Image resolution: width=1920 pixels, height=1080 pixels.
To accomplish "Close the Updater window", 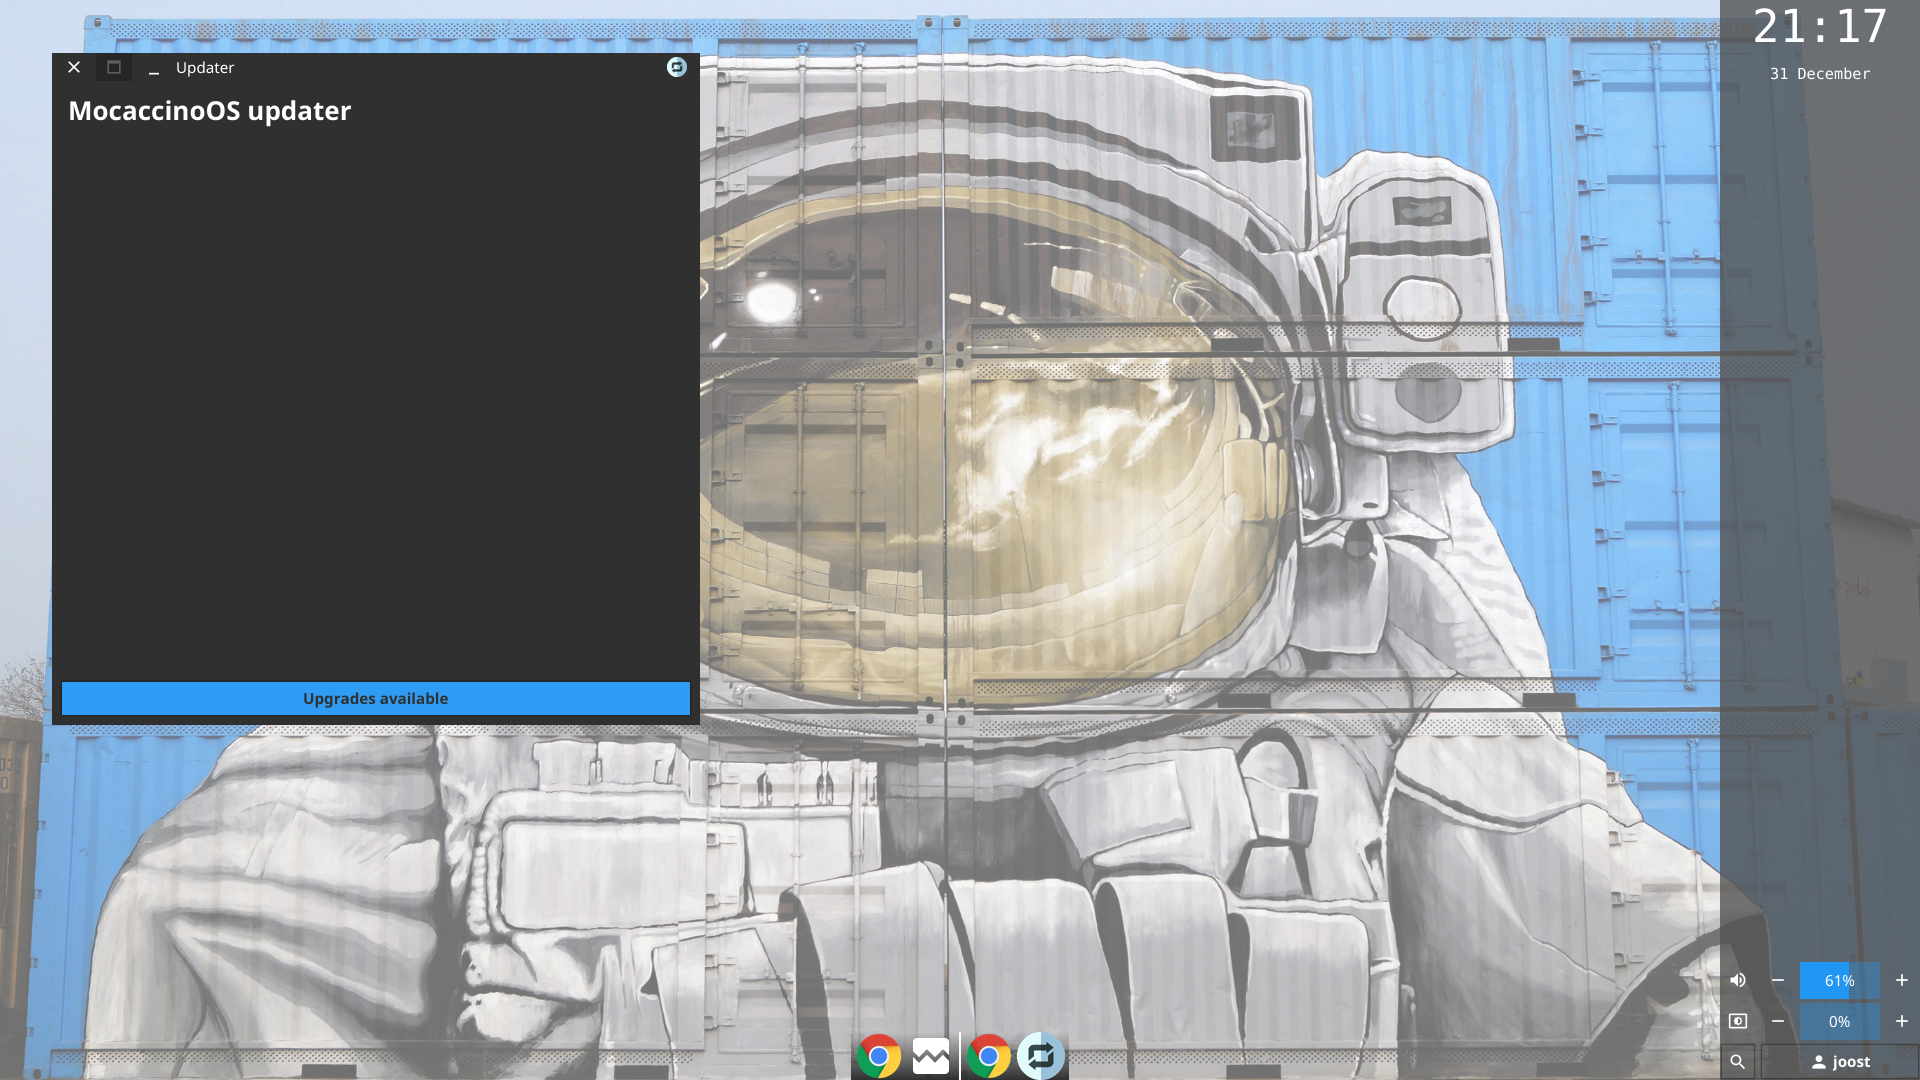I will (74, 67).
